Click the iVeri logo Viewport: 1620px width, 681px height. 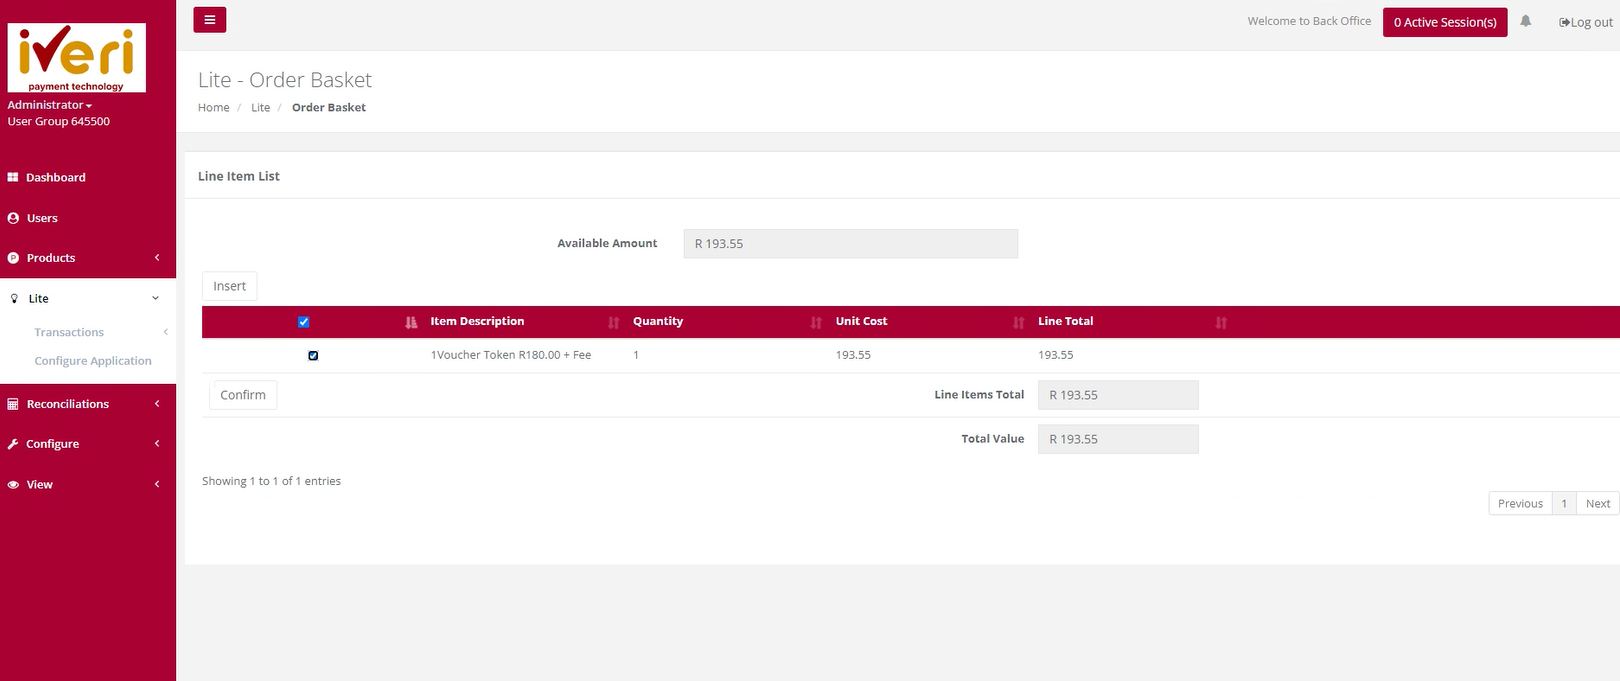(77, 57)
